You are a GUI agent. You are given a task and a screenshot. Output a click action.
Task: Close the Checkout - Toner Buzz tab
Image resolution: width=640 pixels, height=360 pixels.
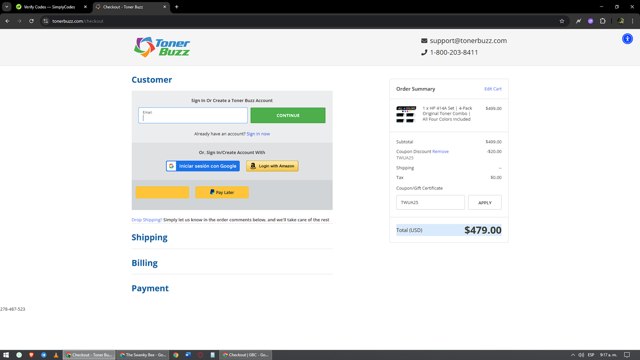tap(164, 7)
